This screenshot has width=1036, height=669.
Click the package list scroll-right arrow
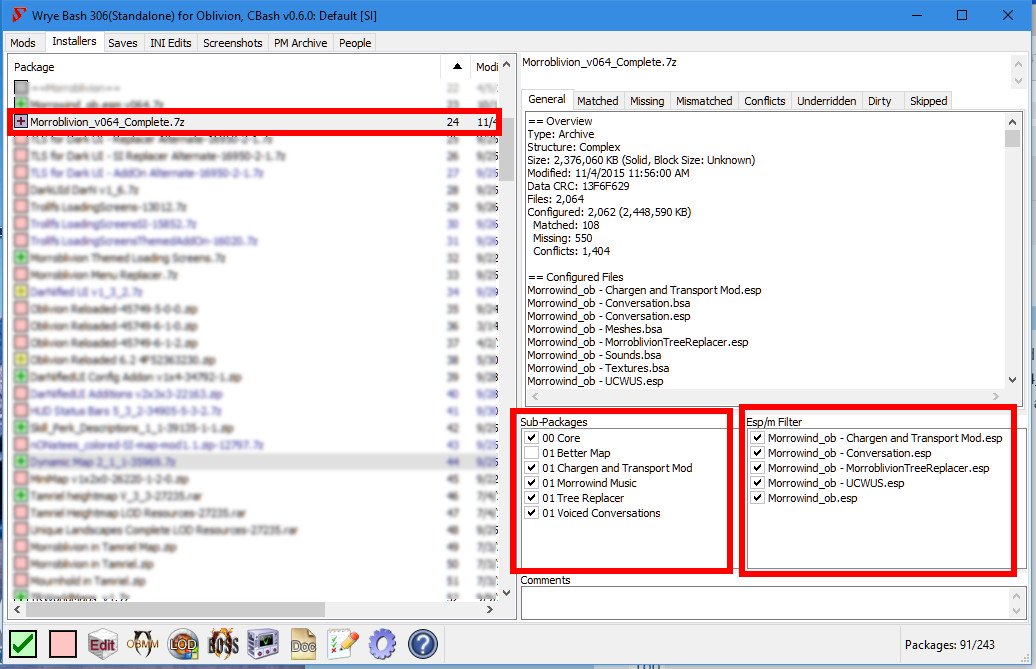[490, 609]
